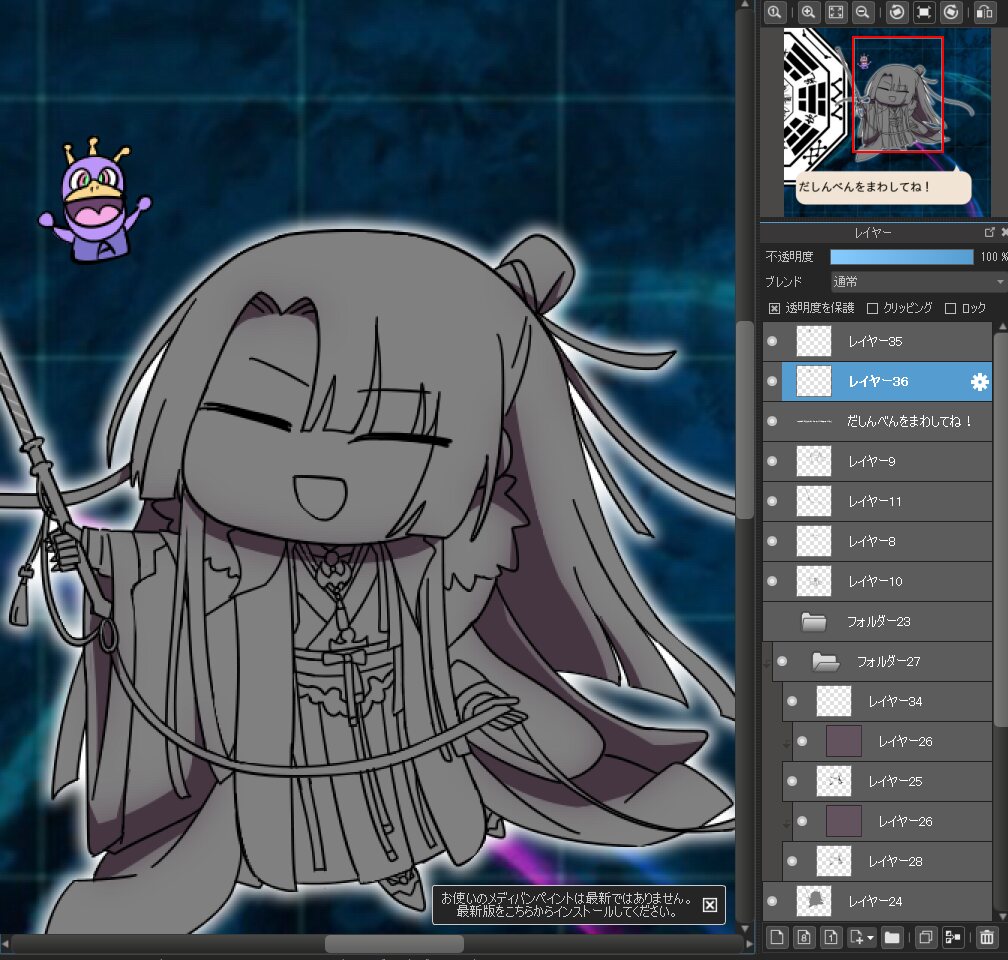Open the ブレンド mode dropdown
The image size is (1008, 960).
pyautogui.click(x=918, y=282)
